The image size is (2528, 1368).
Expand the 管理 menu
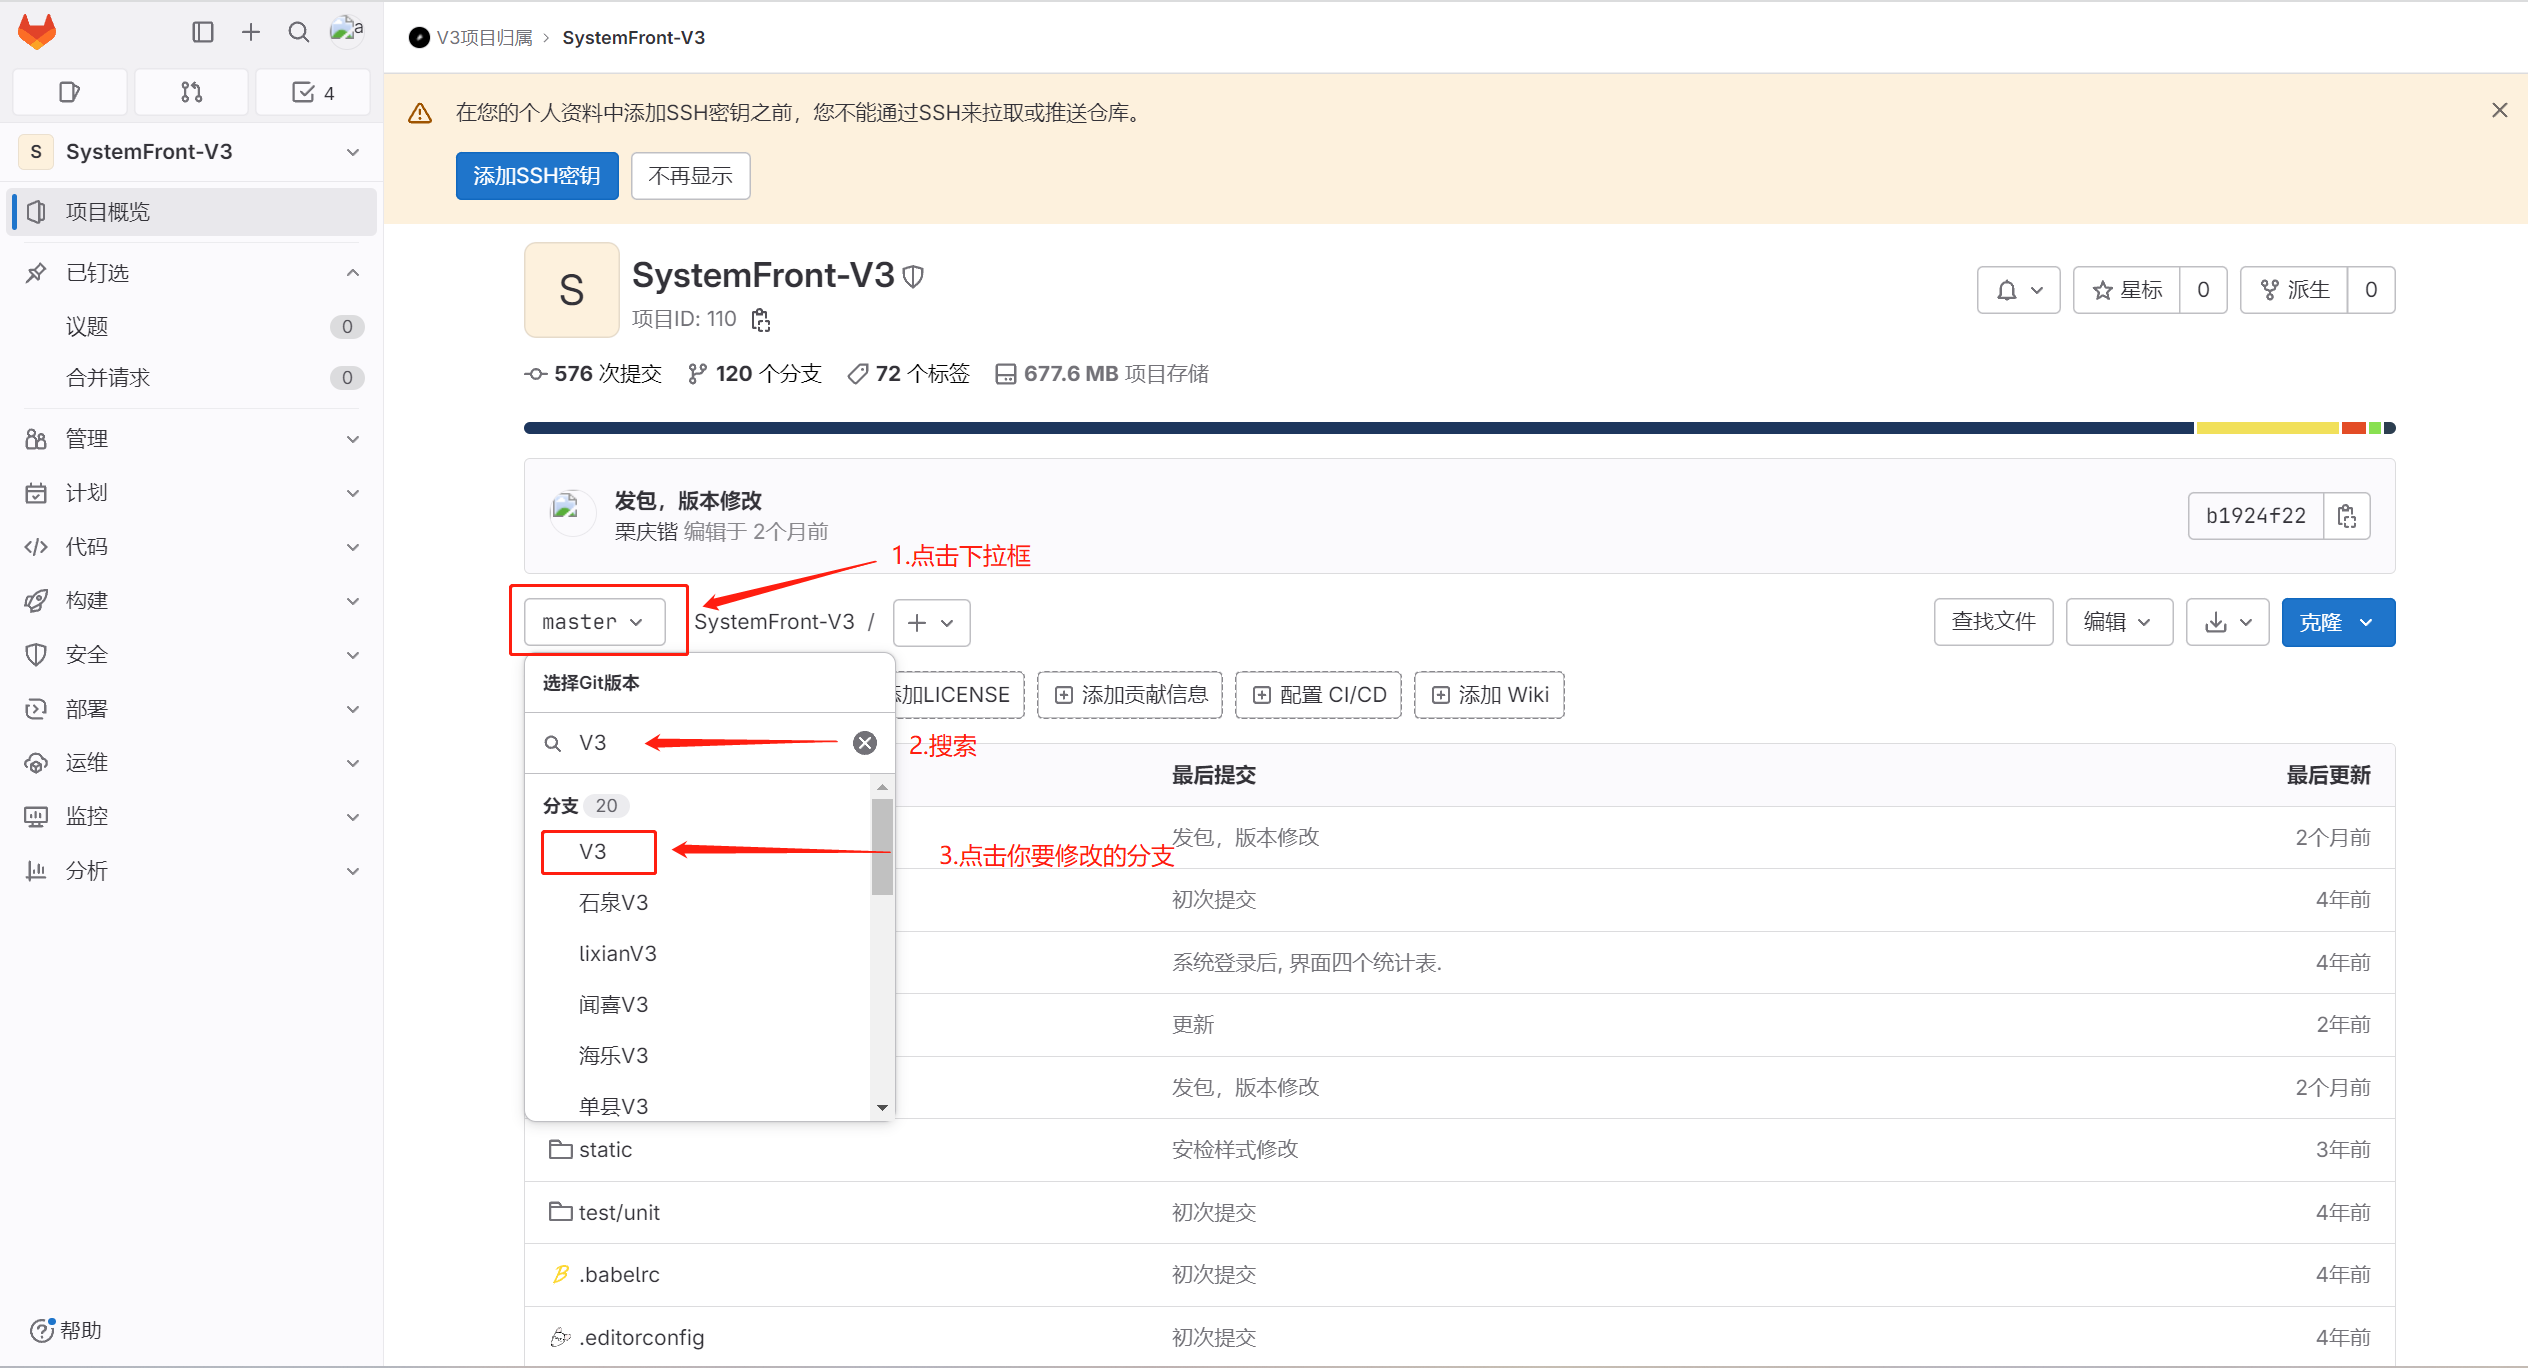tap(190, 439)
